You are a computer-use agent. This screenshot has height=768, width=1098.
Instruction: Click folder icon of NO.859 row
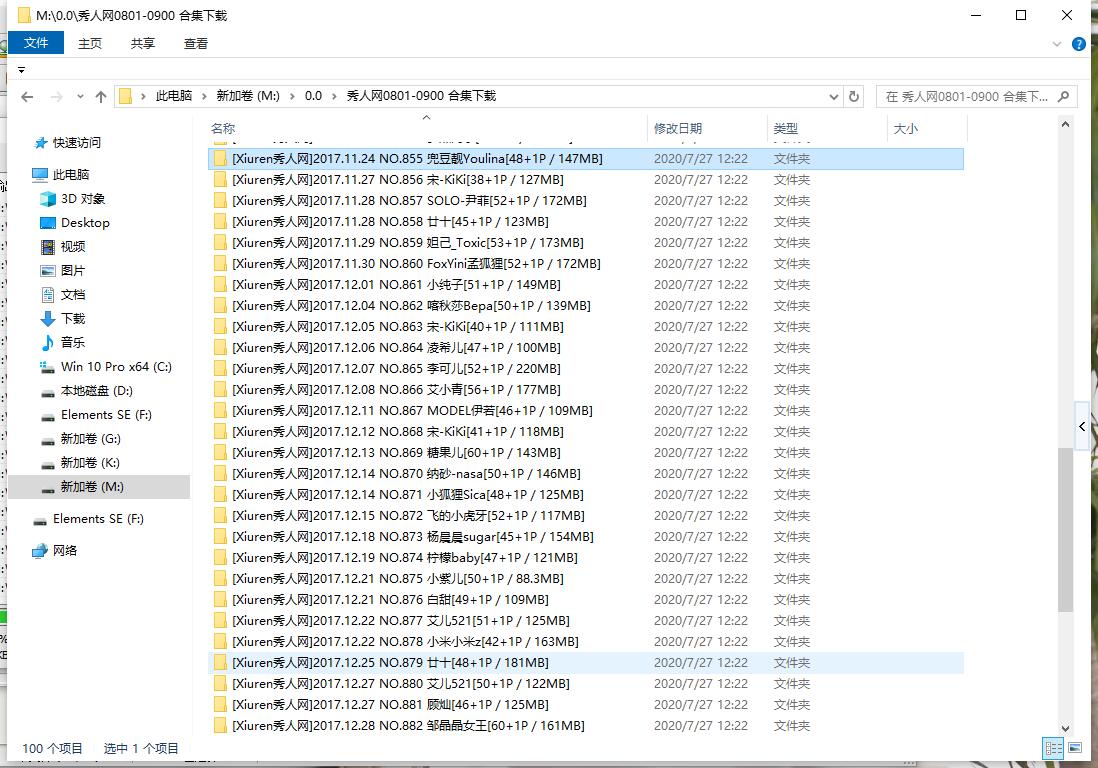point(220,243)
